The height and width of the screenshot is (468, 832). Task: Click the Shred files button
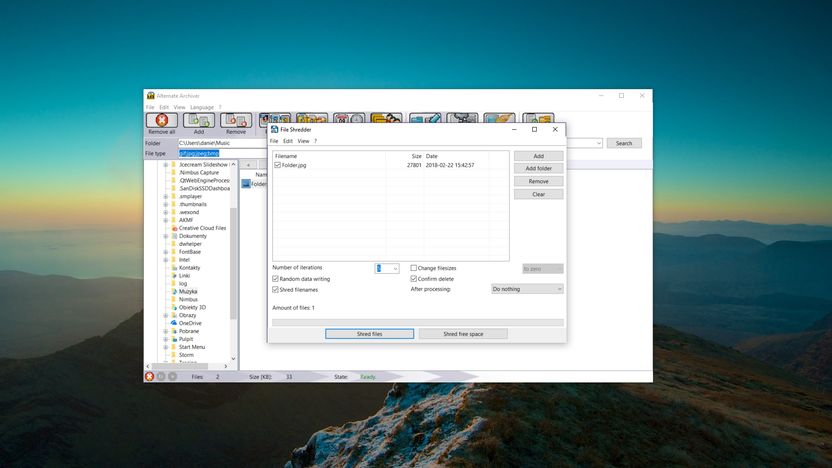369,334
